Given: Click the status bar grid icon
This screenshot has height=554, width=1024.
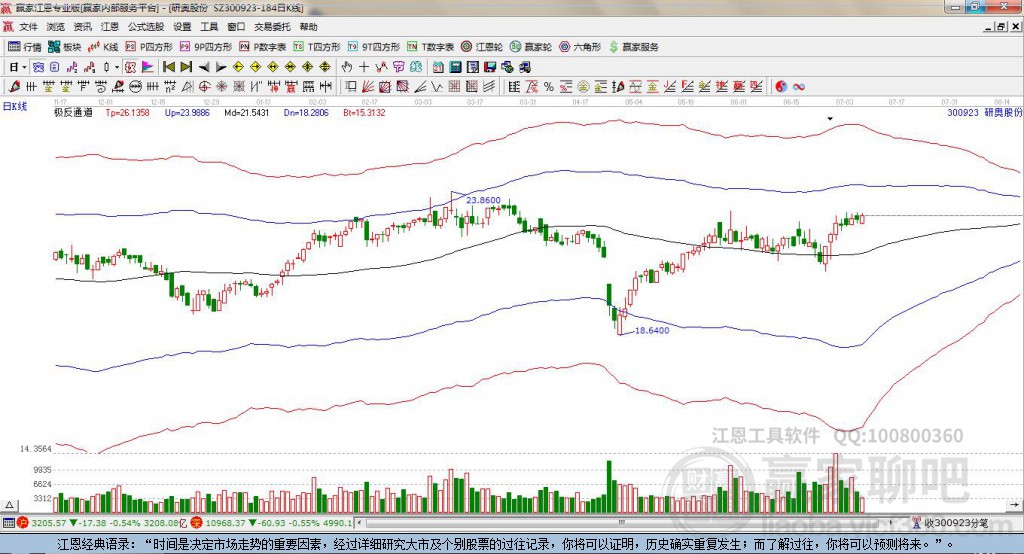Looking at the screenshot, I should [x=8, y=523].
